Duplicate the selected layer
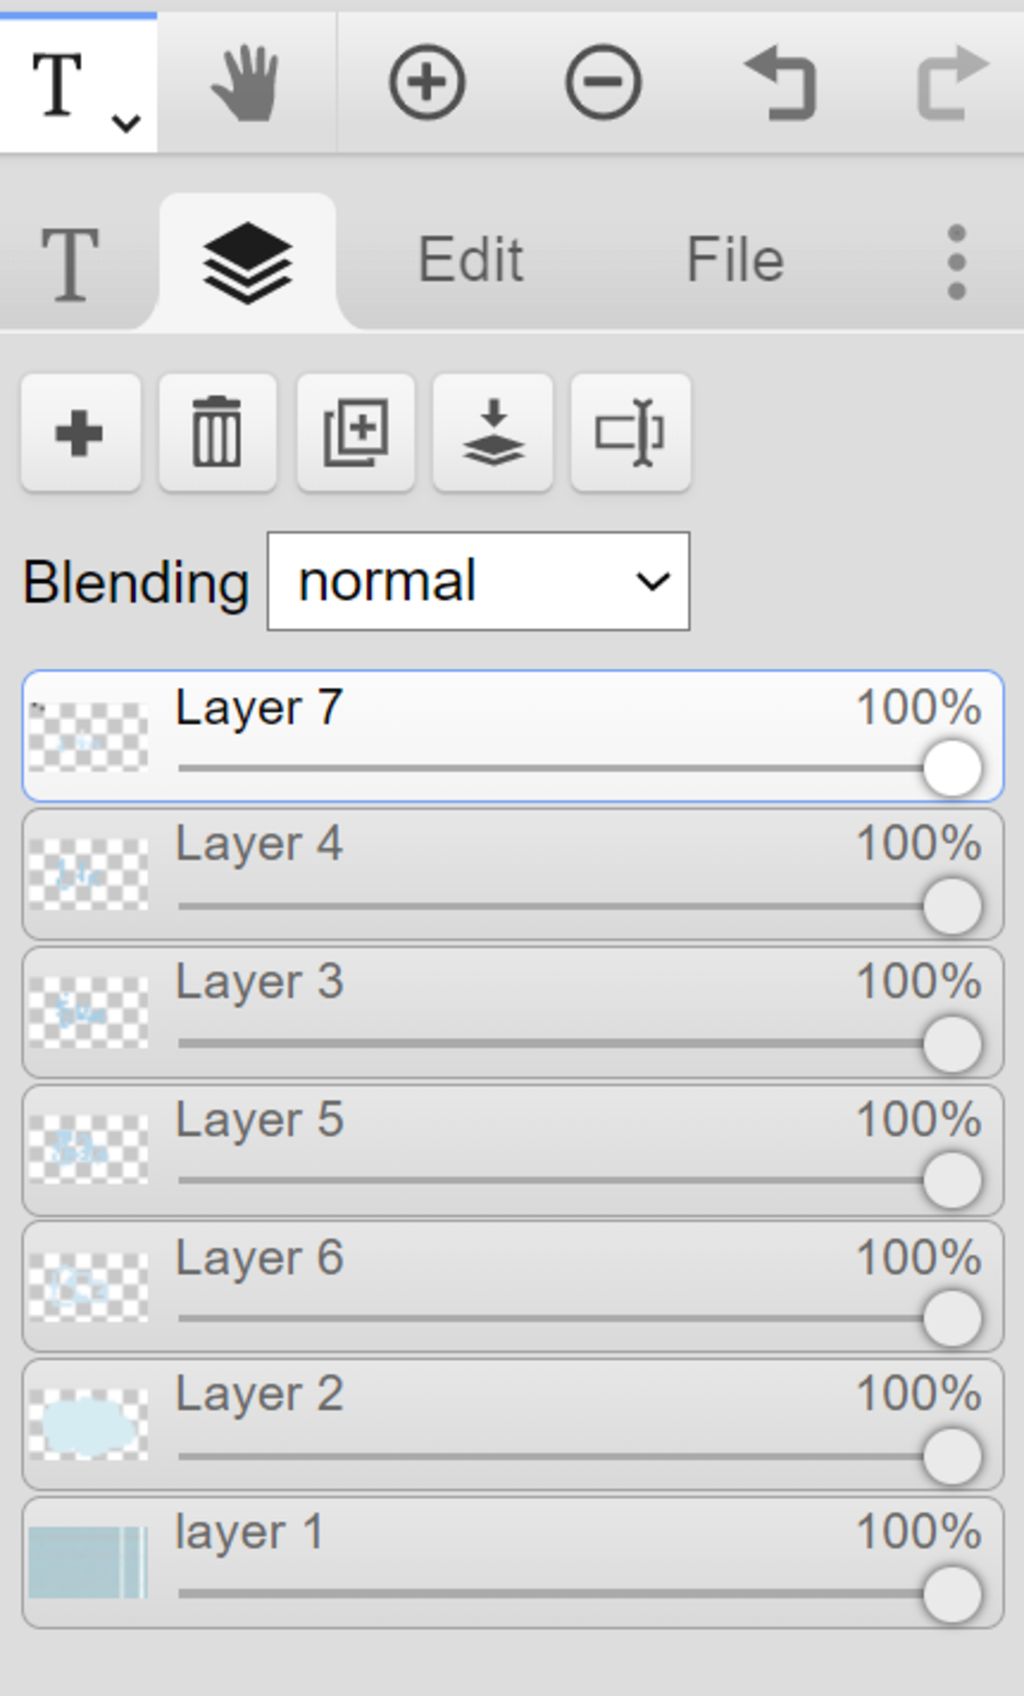This screenshot has width=1024, height=1696. point(355,433)
